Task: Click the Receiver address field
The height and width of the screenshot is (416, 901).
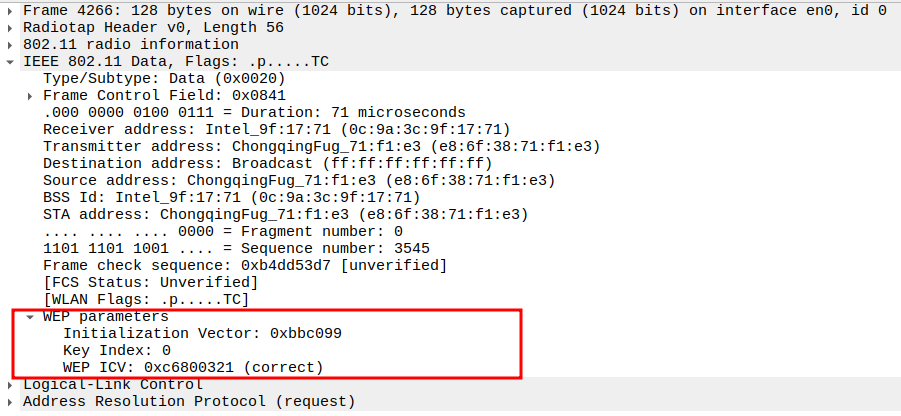Action: pyautogui.click(x=277, y=130)
